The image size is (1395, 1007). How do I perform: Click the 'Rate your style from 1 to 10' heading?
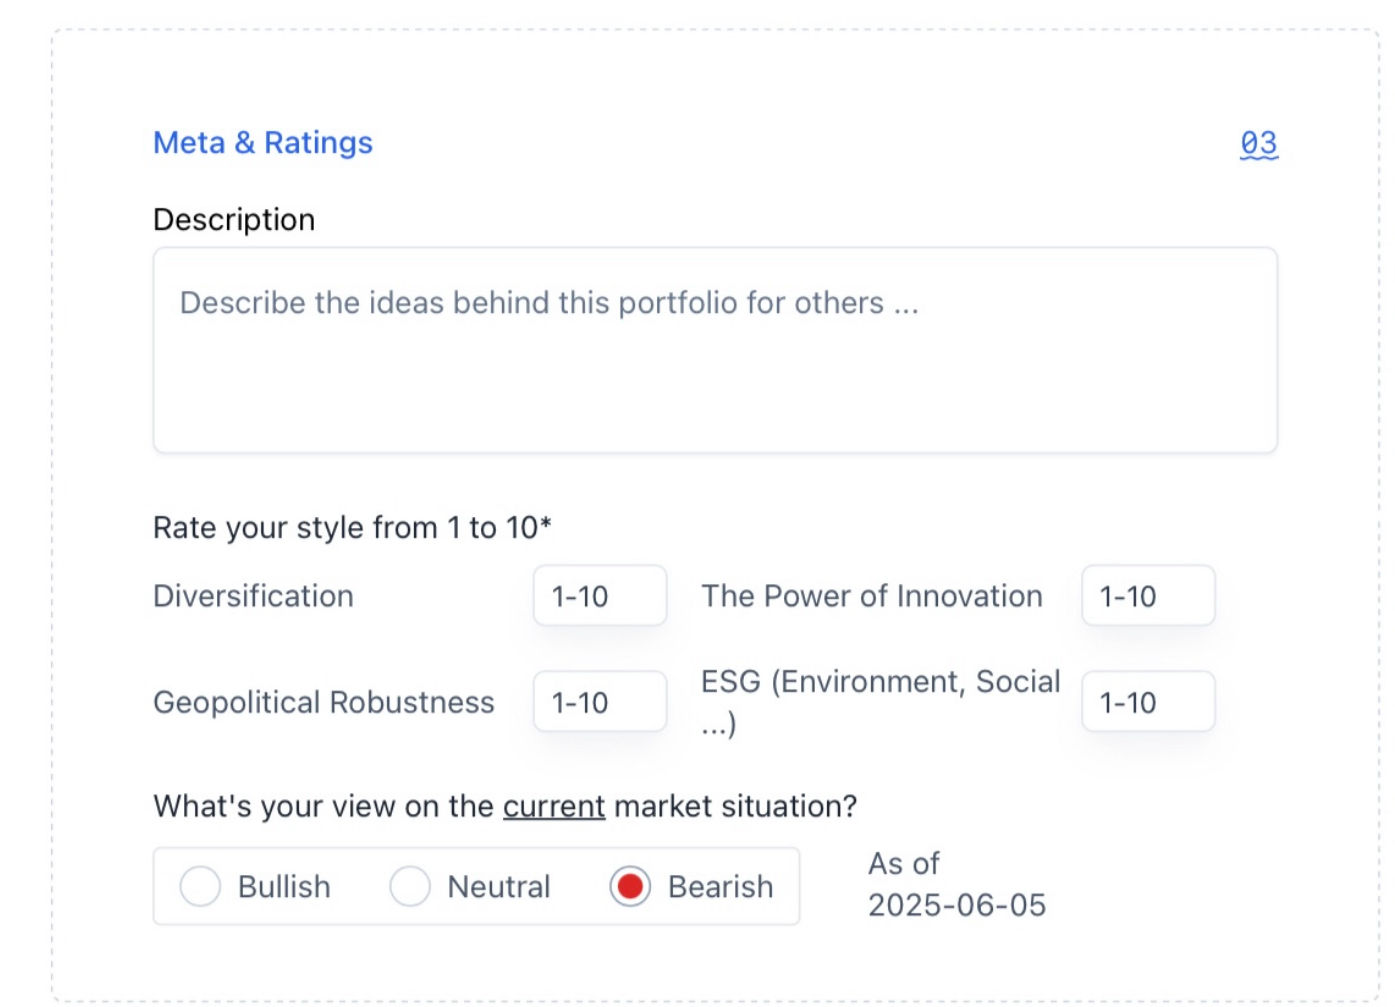352,527
